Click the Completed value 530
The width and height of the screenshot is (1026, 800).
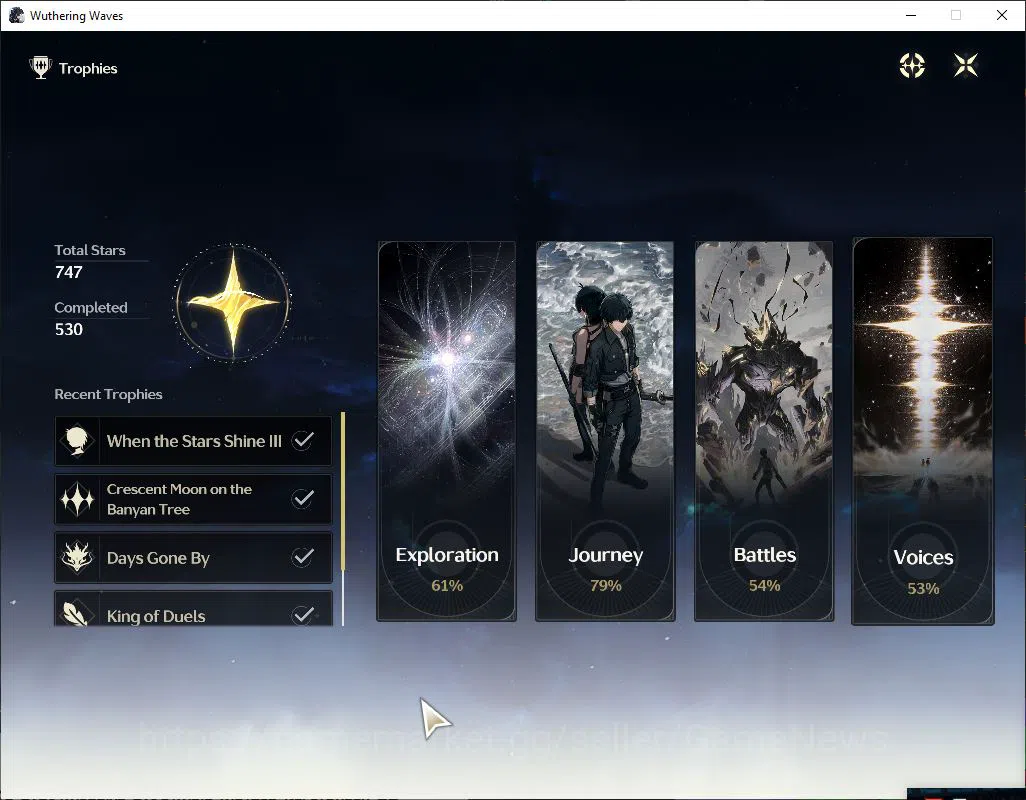pos(69,329)
